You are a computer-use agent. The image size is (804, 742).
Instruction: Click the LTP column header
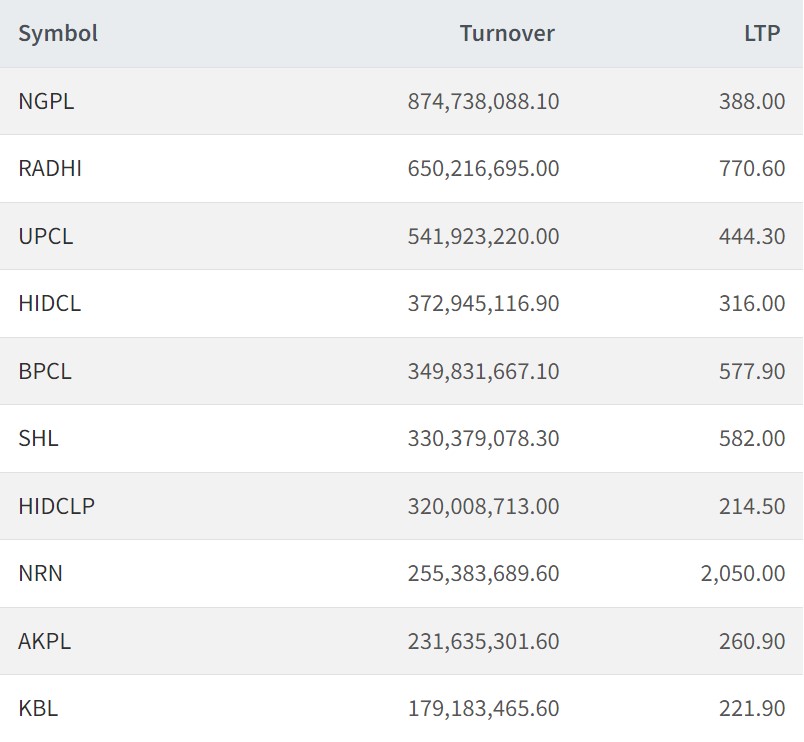(x=762, y=33)
